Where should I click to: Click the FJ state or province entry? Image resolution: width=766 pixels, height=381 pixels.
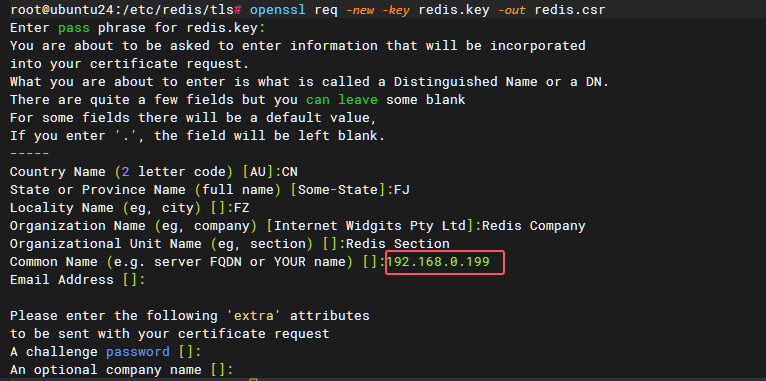[402, 190]
